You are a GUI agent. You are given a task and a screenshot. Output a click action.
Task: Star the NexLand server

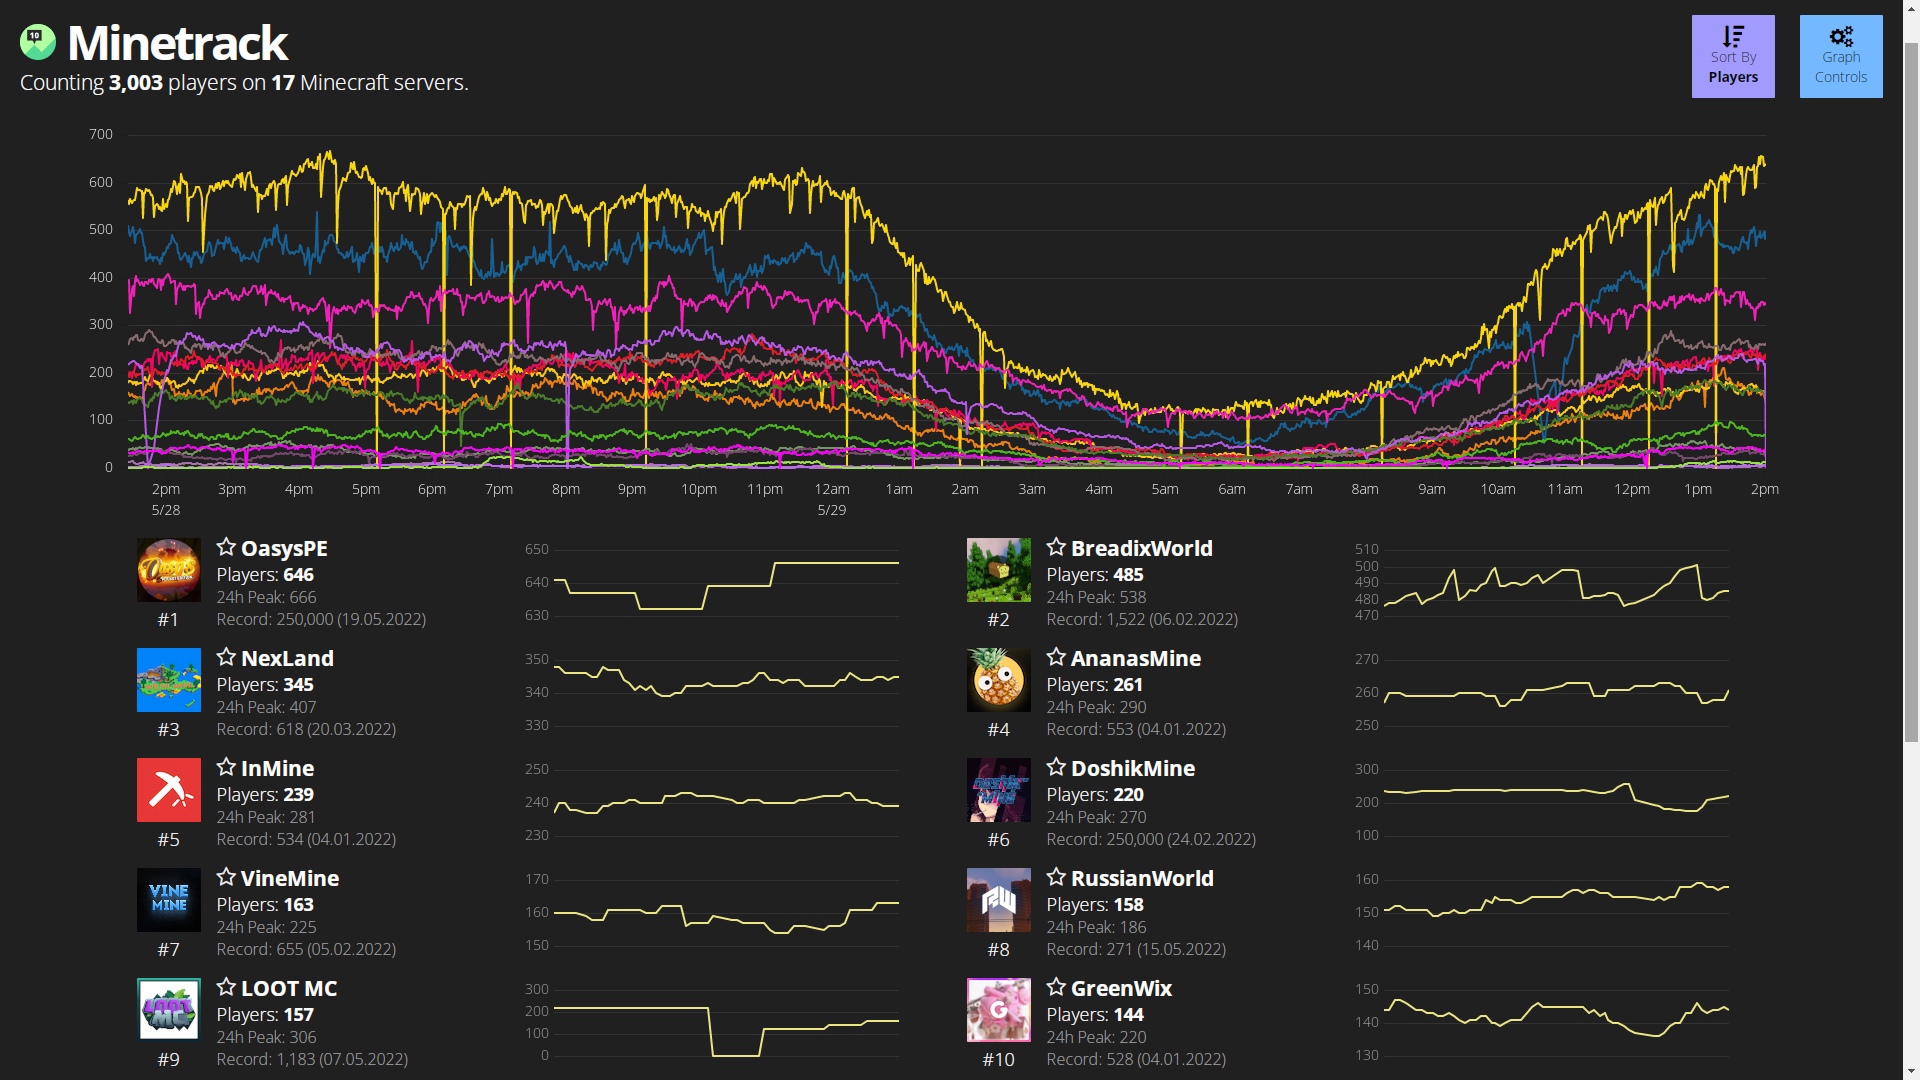coord(226,657)
